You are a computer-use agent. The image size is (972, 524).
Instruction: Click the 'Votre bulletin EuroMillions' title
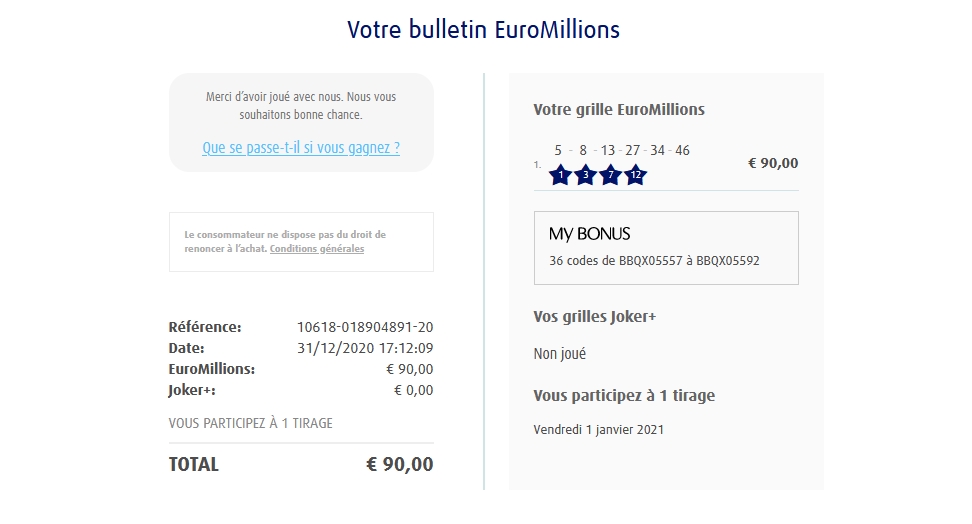(x=484, y=30)
